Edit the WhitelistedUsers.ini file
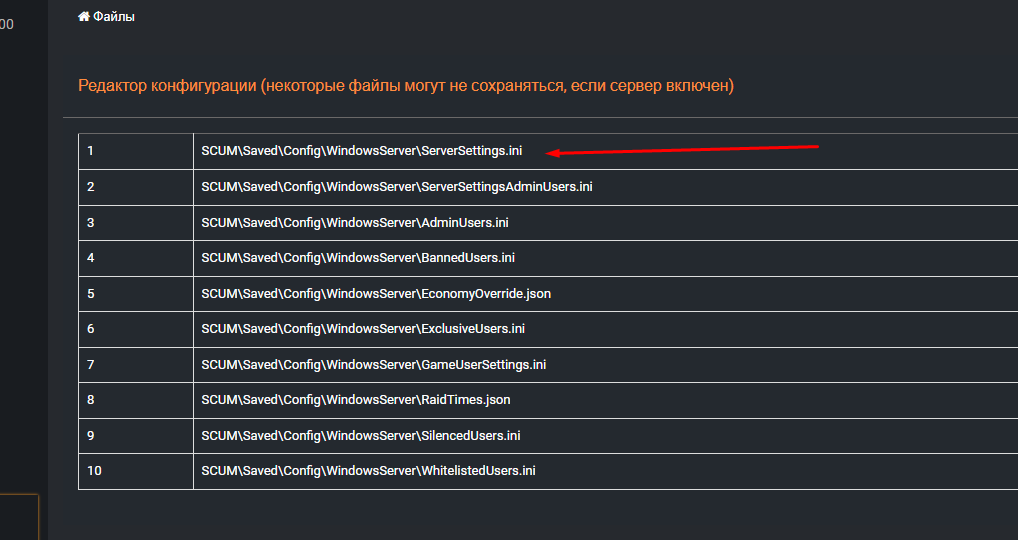 [x=368, y=471]
